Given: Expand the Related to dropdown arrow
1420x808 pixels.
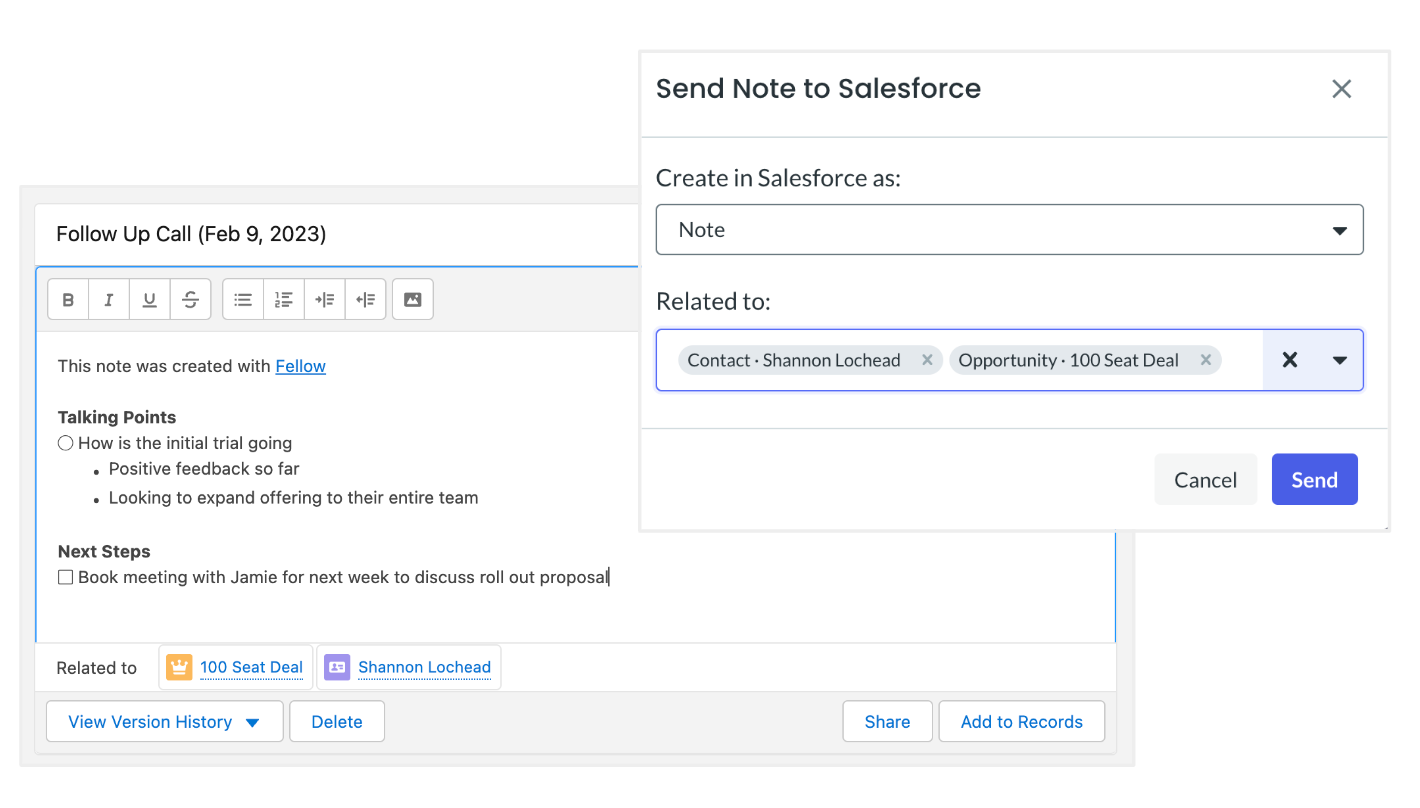Looking at the screenshot, I should tap(1340, 360).
